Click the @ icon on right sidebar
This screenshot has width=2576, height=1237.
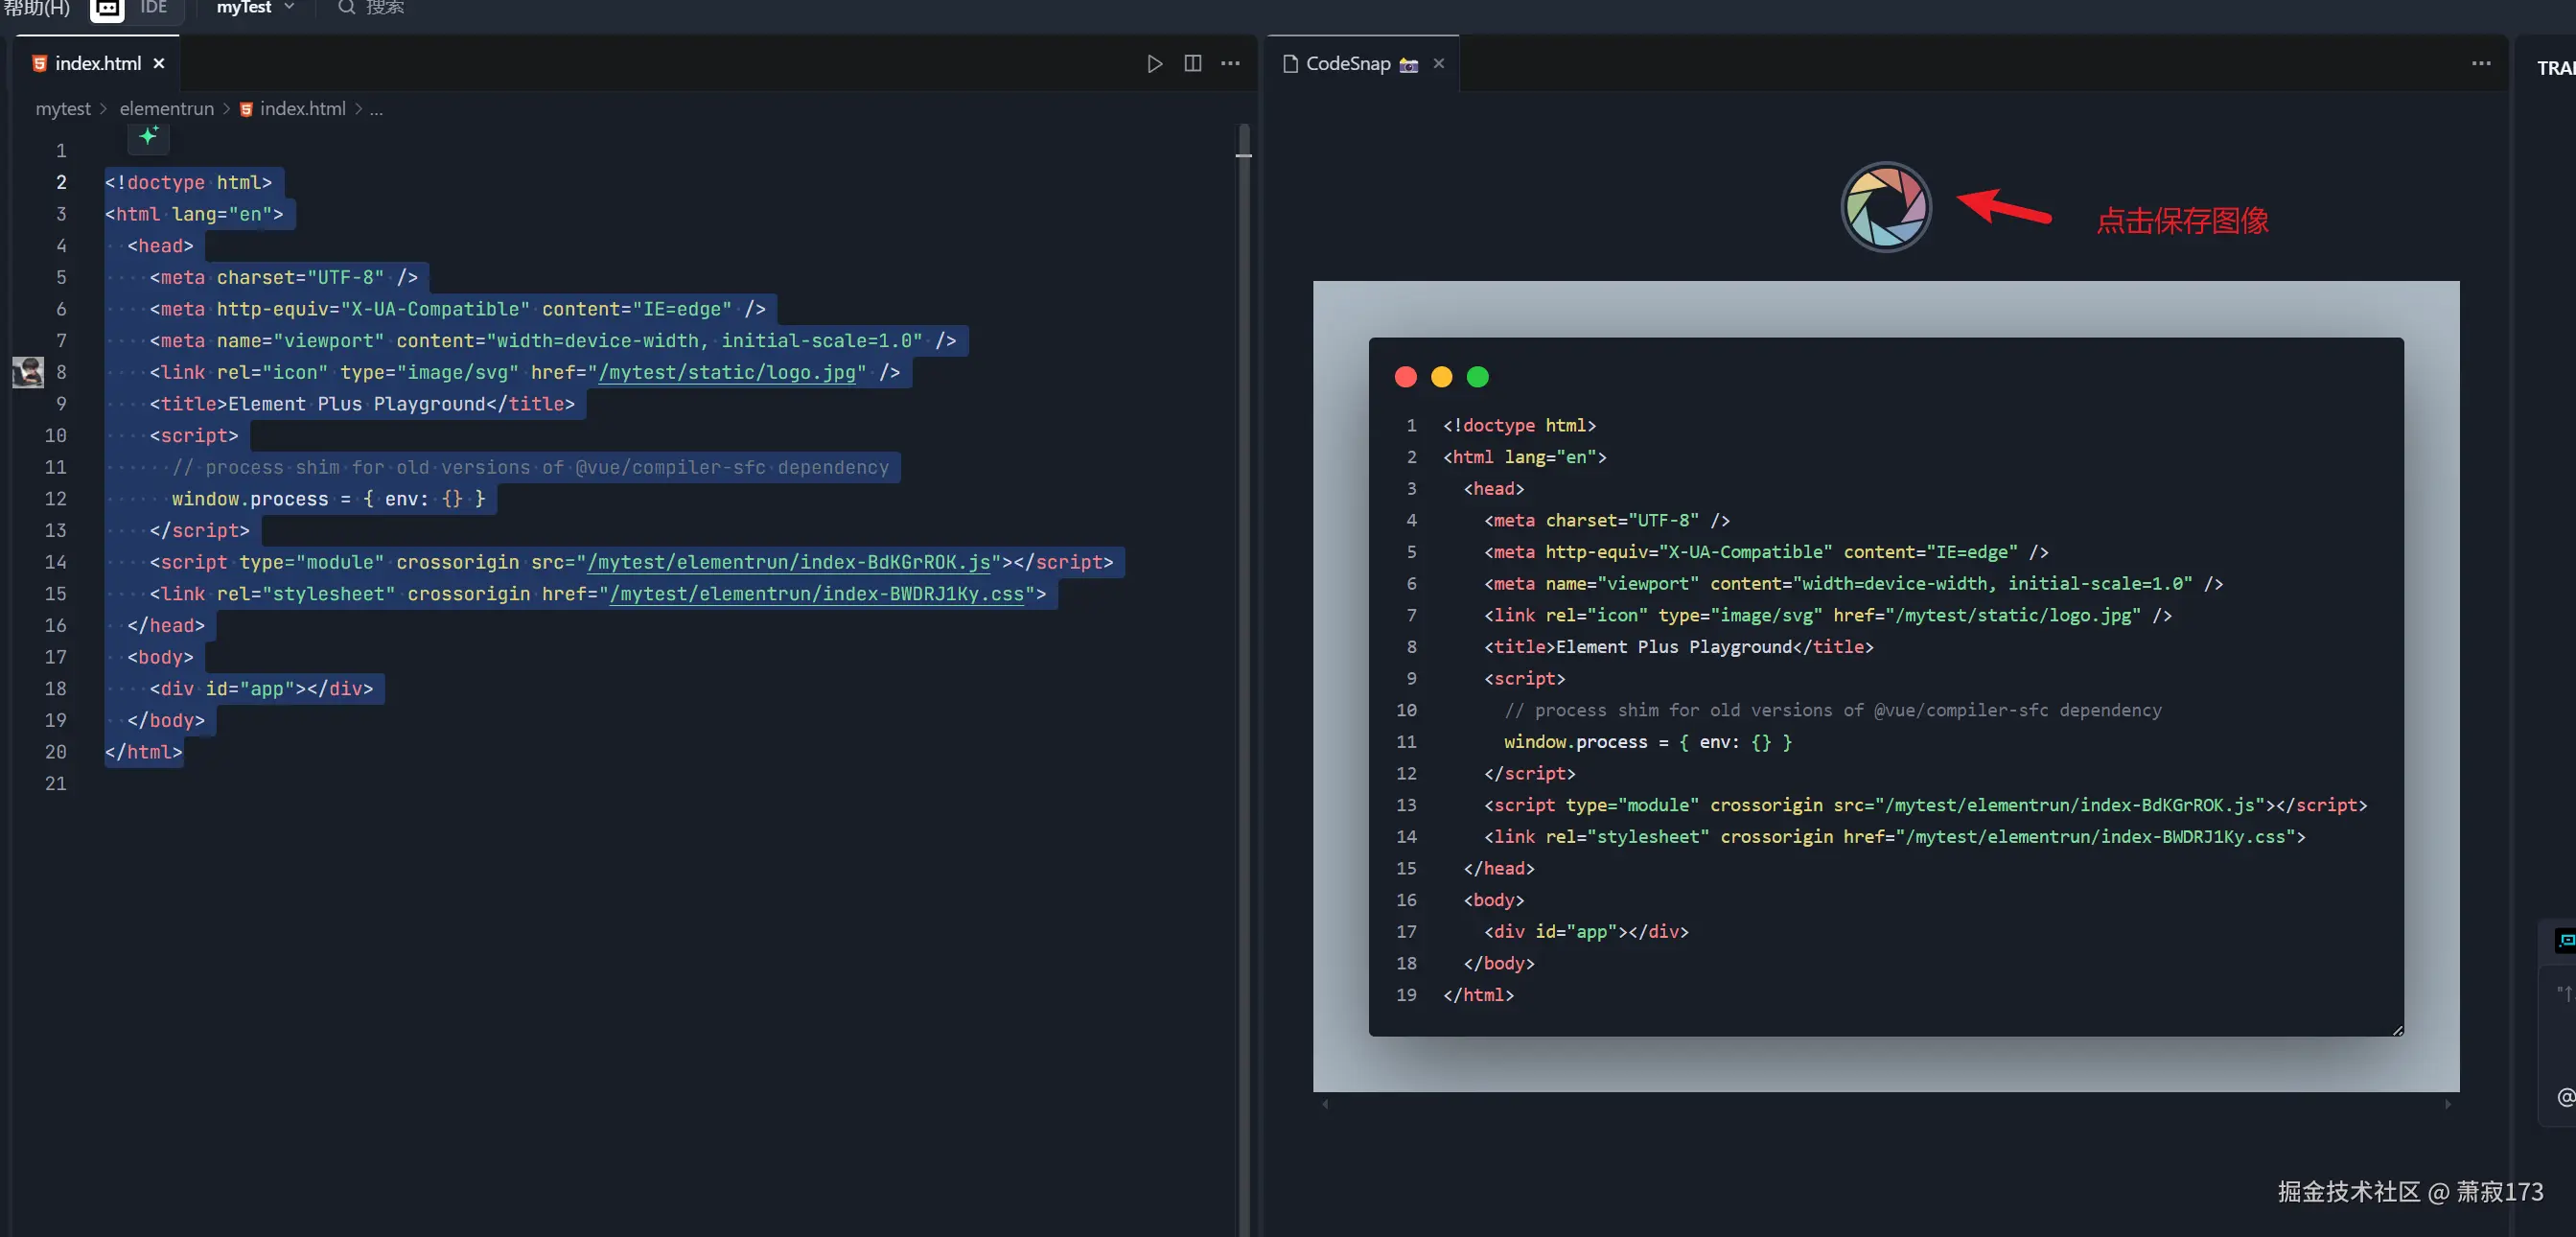(x=2565, y=1097)
